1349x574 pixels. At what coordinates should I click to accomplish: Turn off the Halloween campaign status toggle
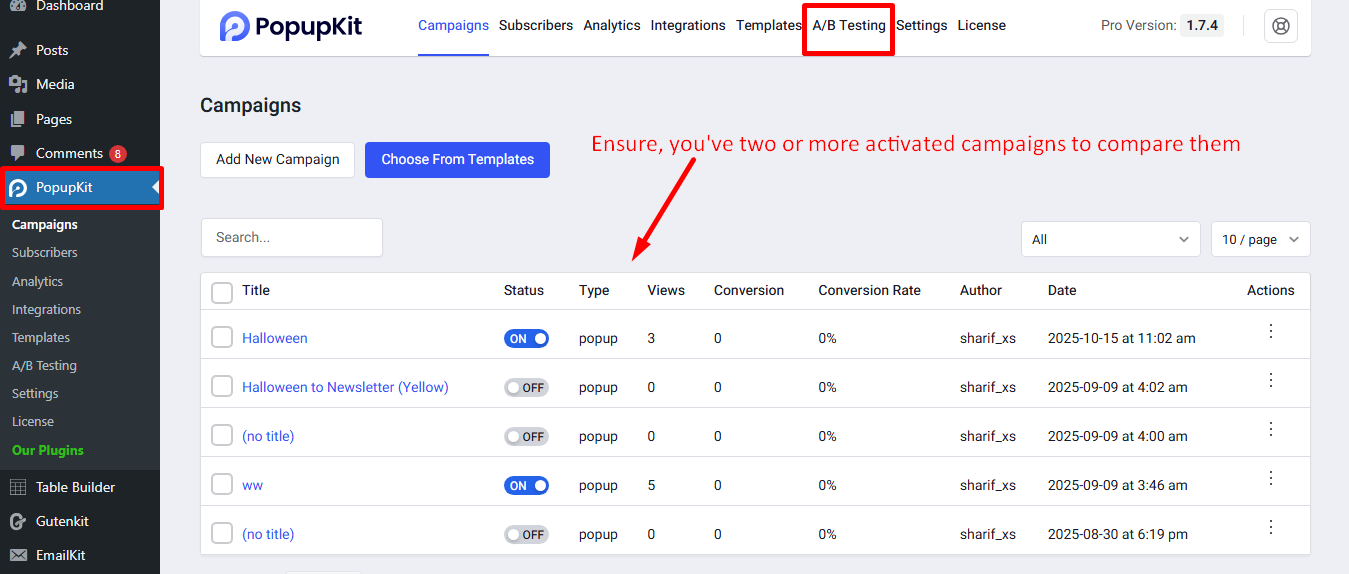(x=526, y=338)
